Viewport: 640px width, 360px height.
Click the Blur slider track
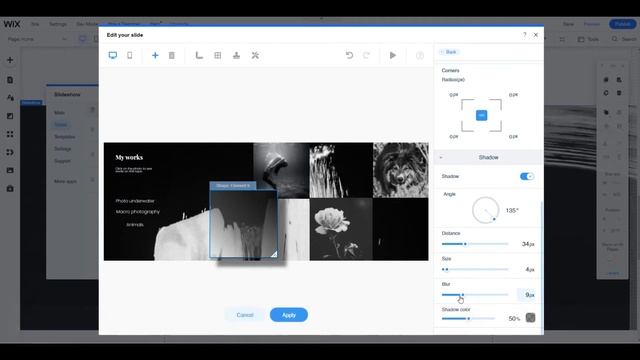[475, 295]
